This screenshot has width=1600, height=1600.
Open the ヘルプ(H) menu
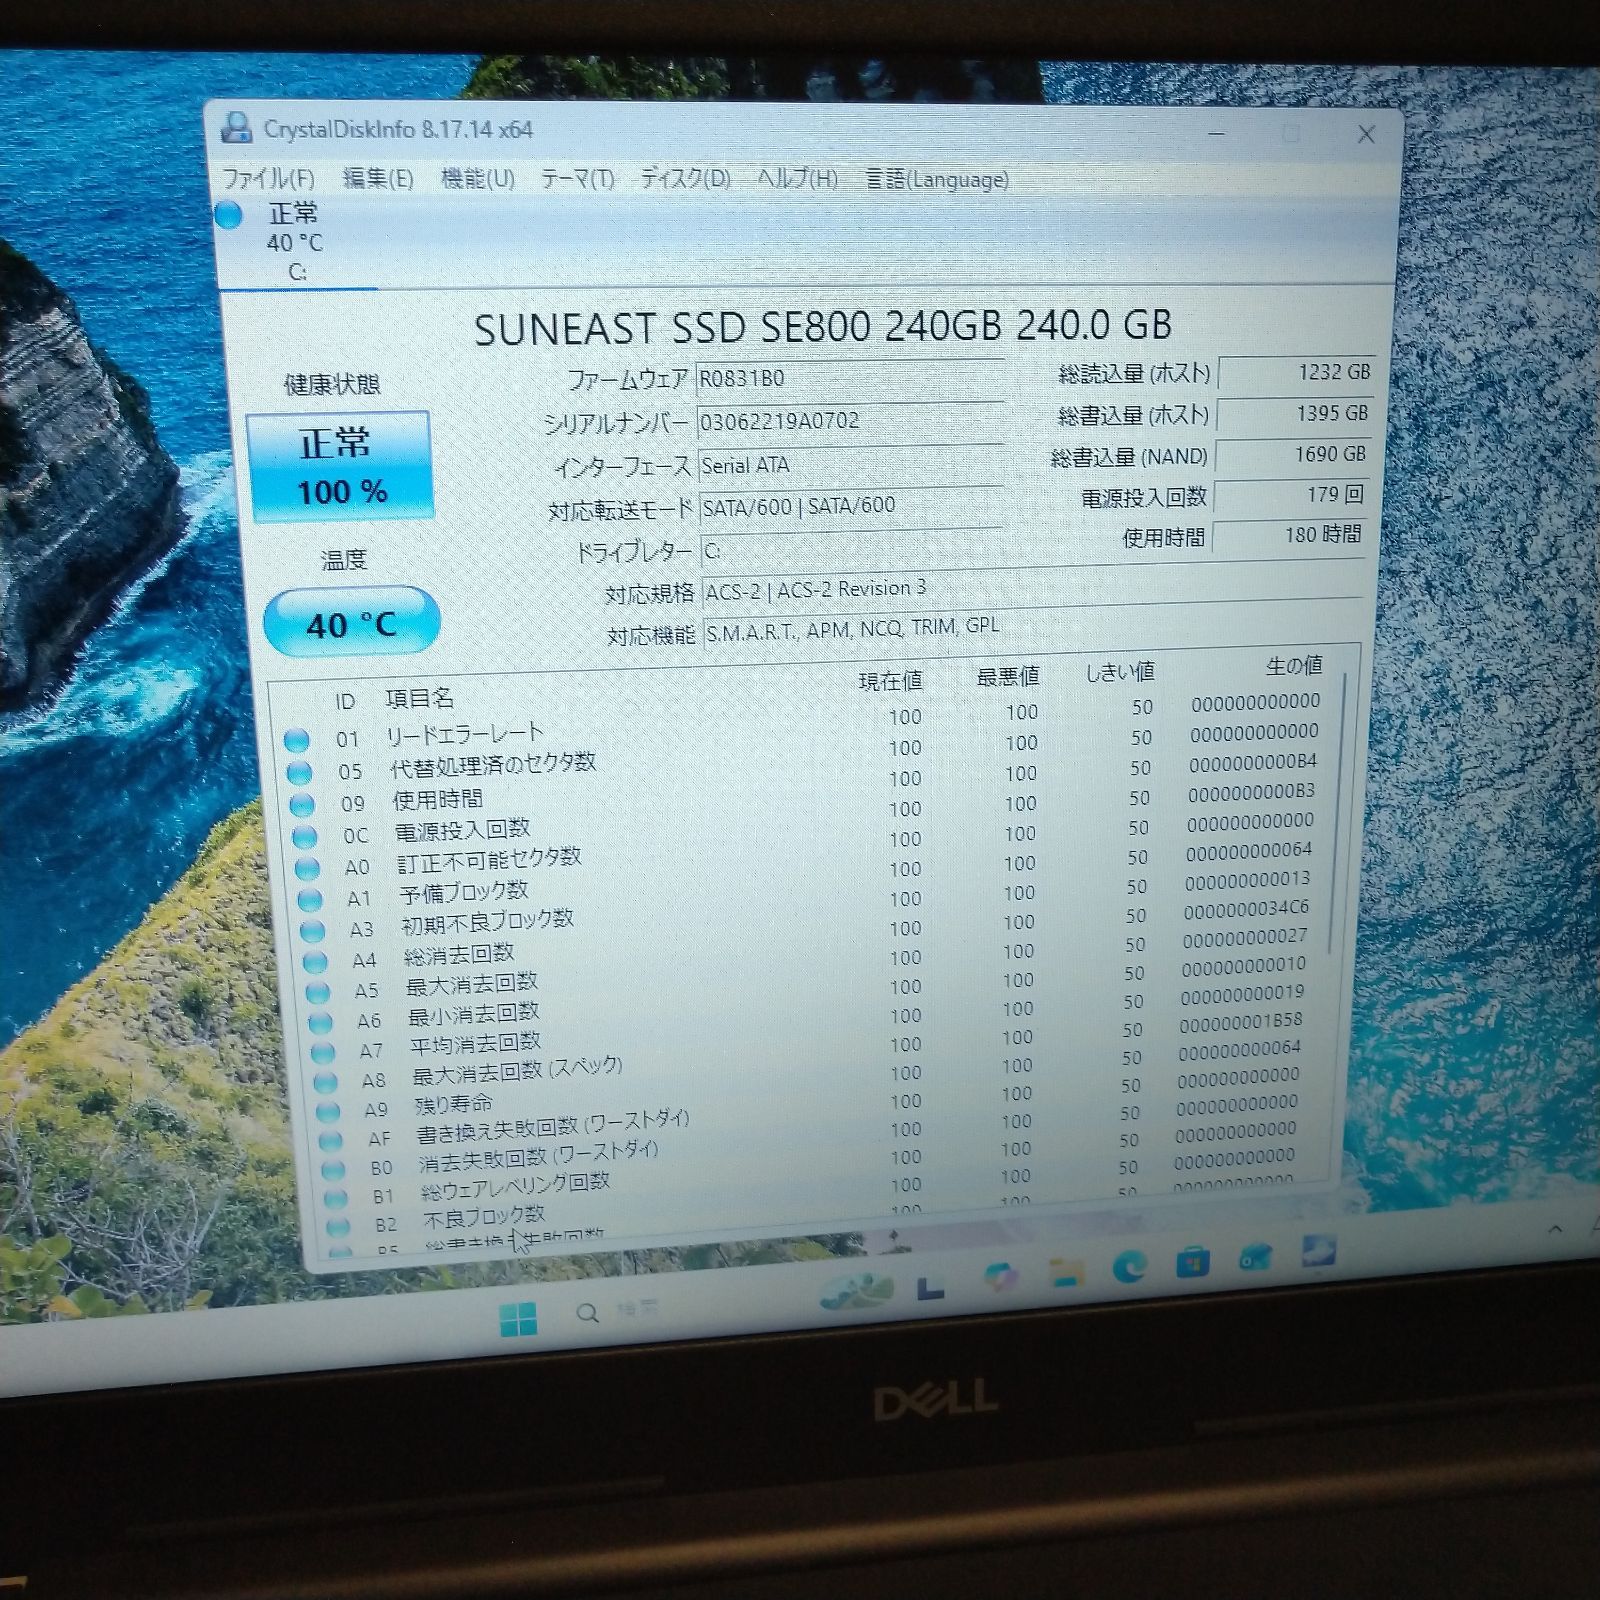797,178
